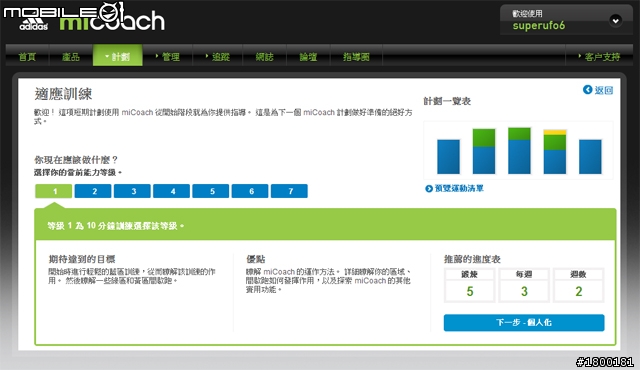Open the 產品 products menu item

71,57
